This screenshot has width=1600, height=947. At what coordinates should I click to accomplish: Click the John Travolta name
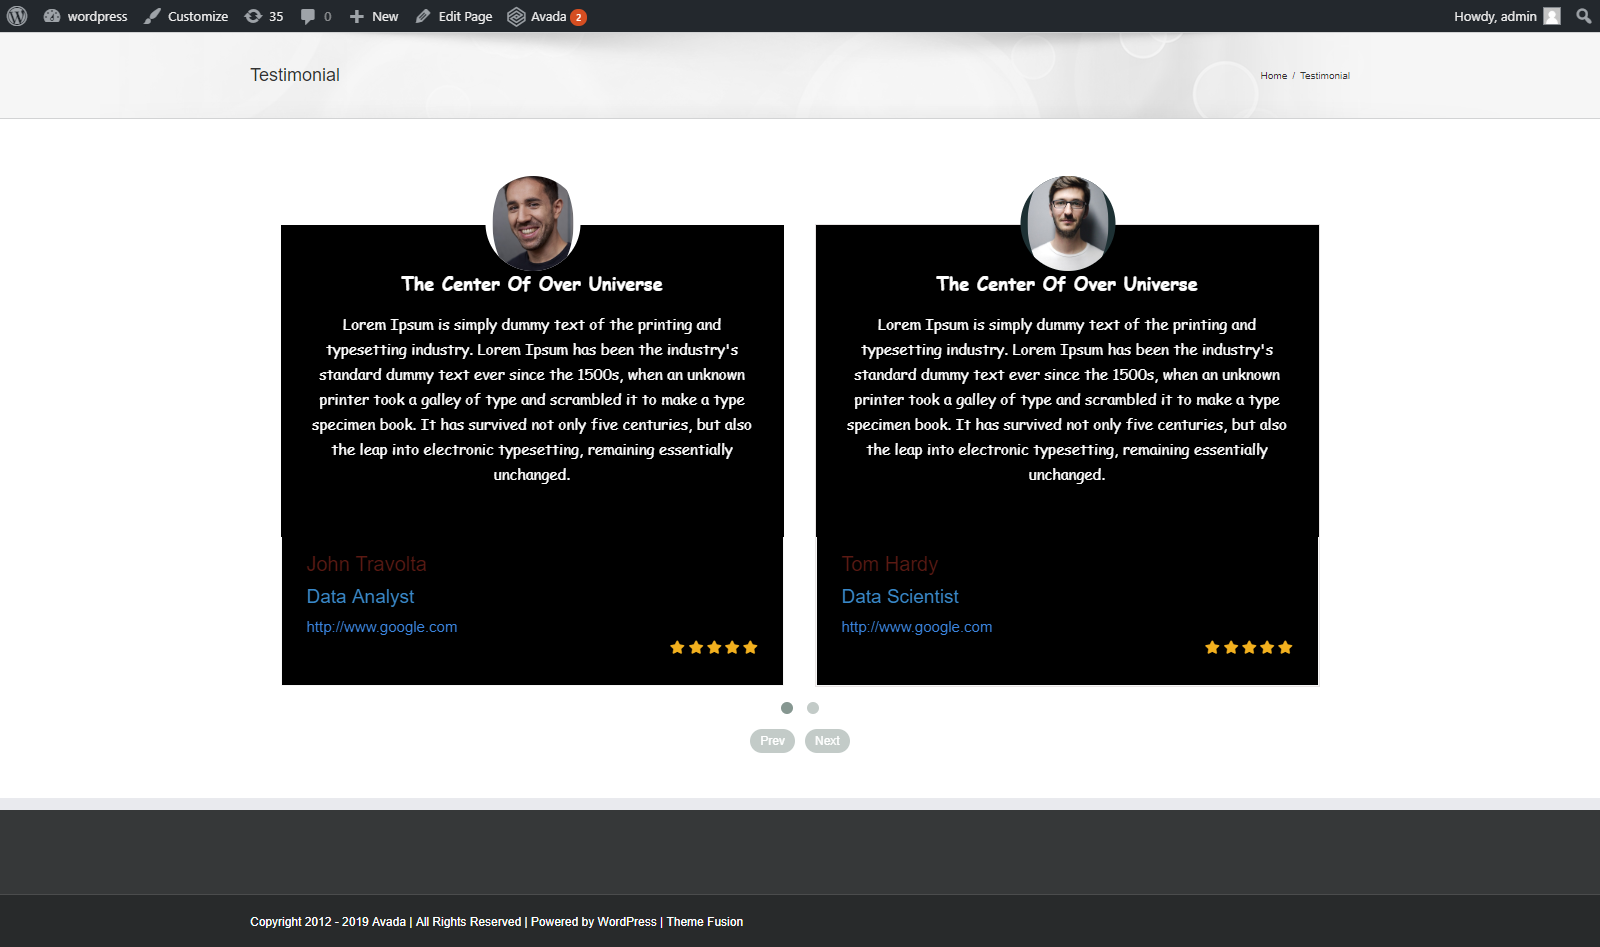366,564
